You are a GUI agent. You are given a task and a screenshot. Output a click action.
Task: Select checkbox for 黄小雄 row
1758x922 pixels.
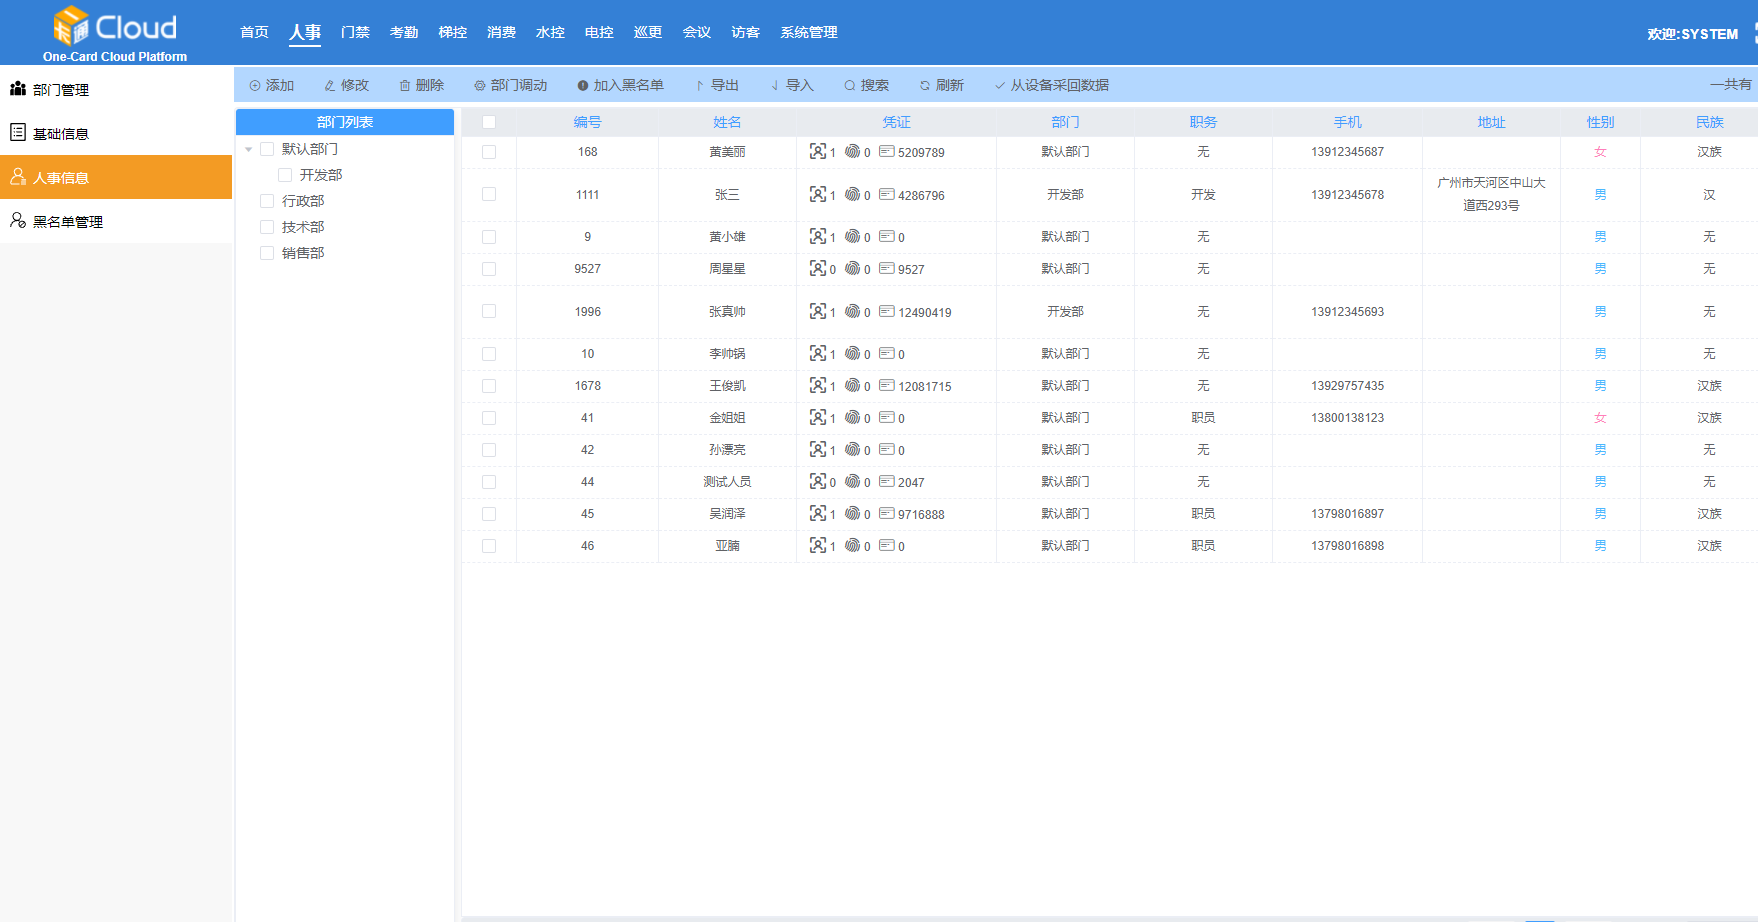489,237
